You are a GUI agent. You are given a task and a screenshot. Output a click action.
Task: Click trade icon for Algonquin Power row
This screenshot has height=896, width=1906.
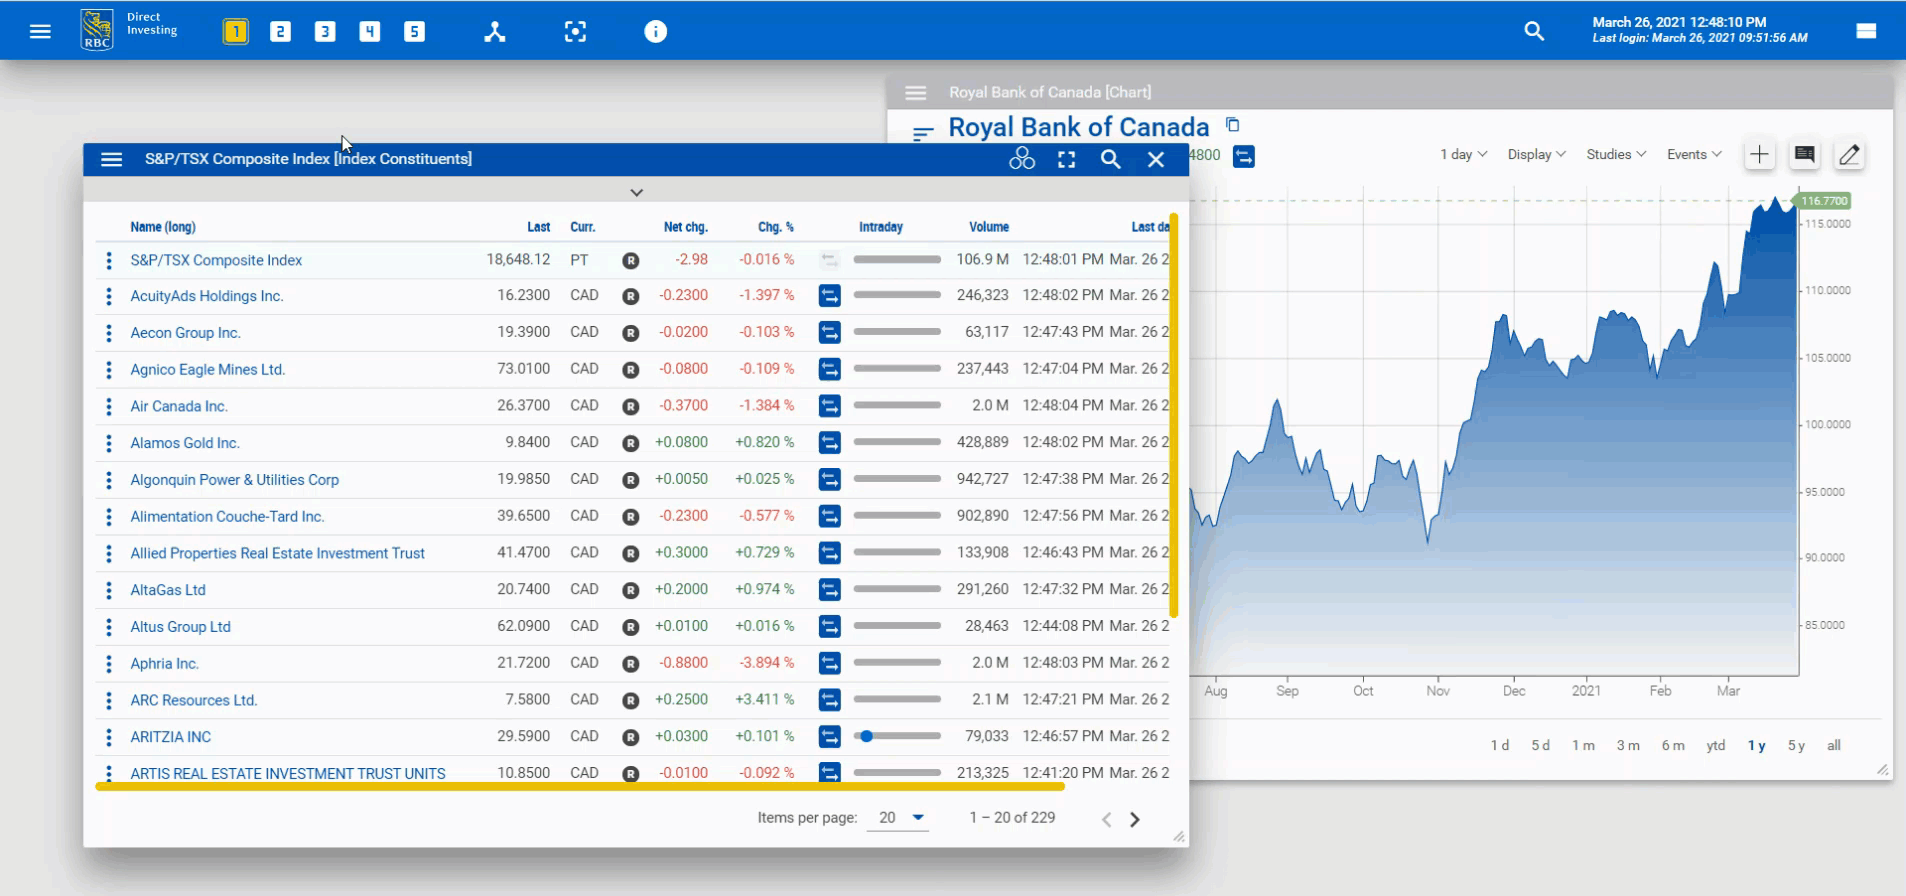click(829, 479)
